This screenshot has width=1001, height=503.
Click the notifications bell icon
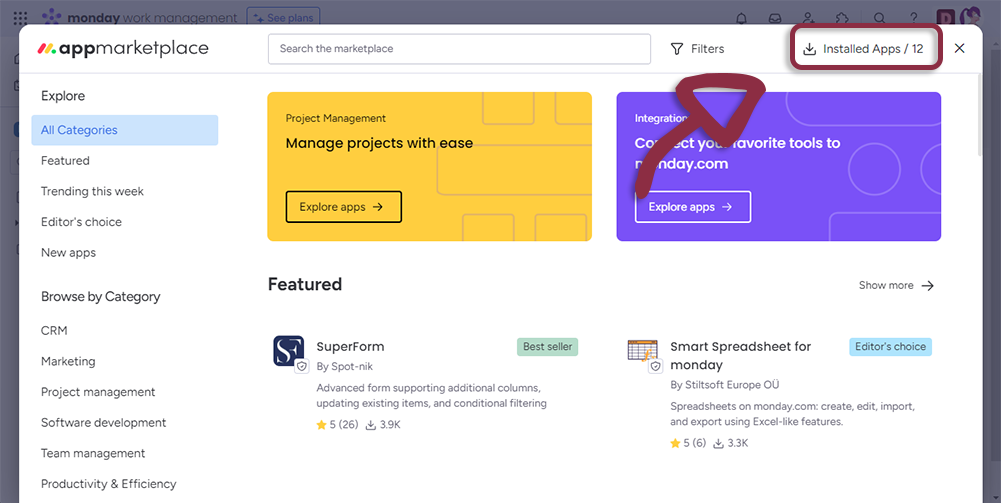(x=741, y=18)
